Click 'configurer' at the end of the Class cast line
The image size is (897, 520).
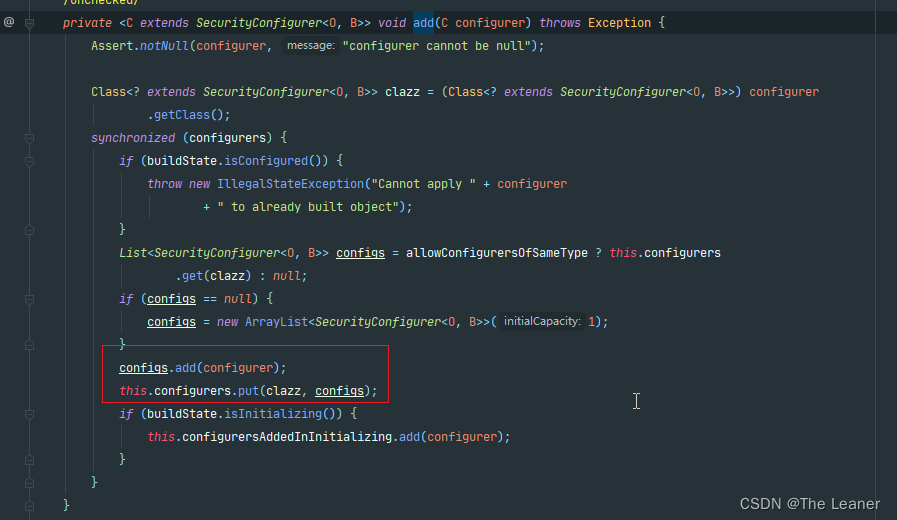tap(784, 92)
